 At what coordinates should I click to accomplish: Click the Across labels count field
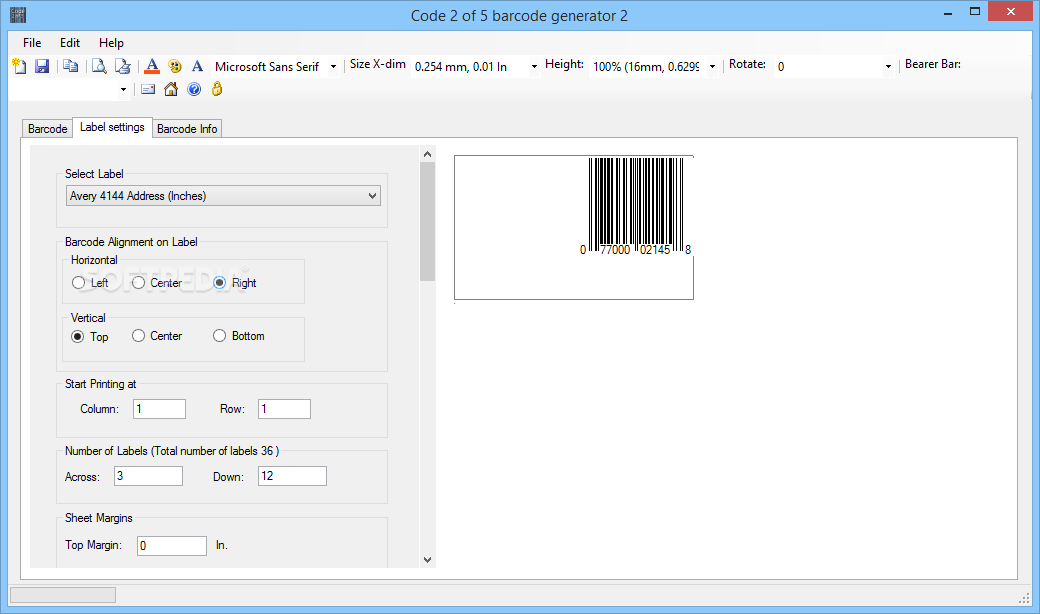click(149, 476)
